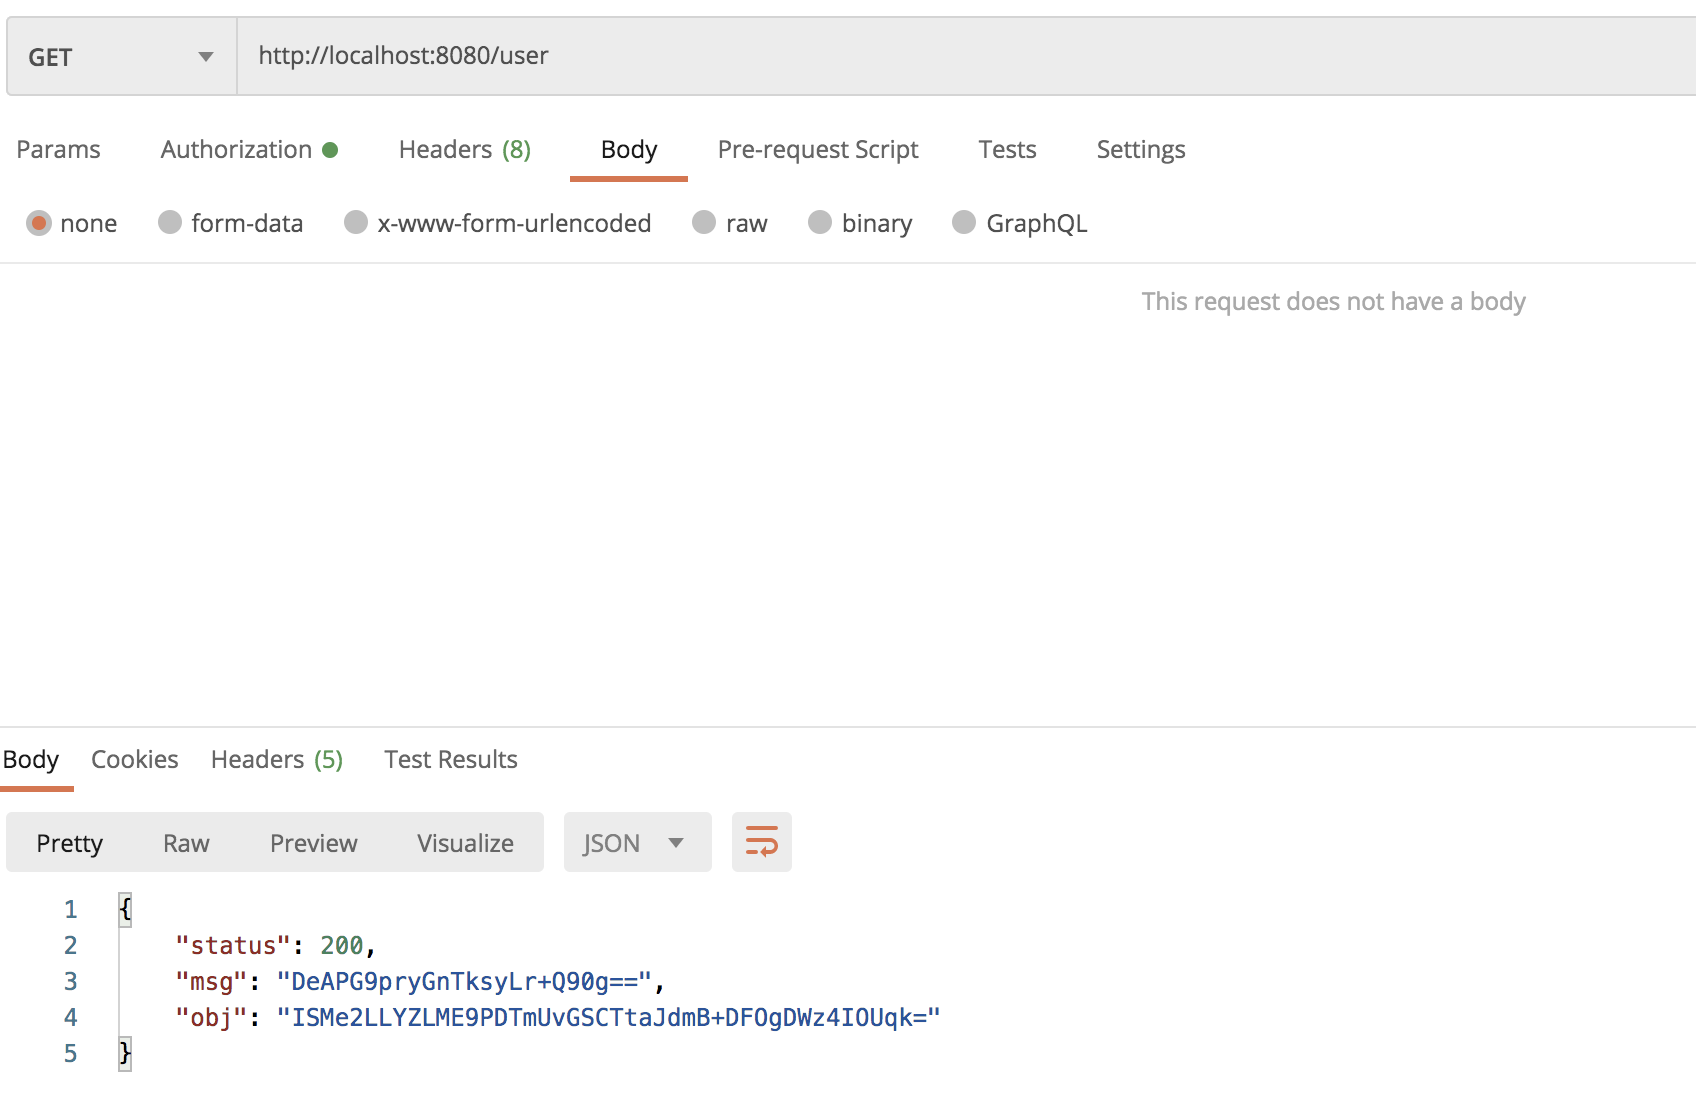Open the JSON format dropdown in response viewer
Image resolution: width=1696 pixels, height=1102 pixels.
[x=637, y=842]
